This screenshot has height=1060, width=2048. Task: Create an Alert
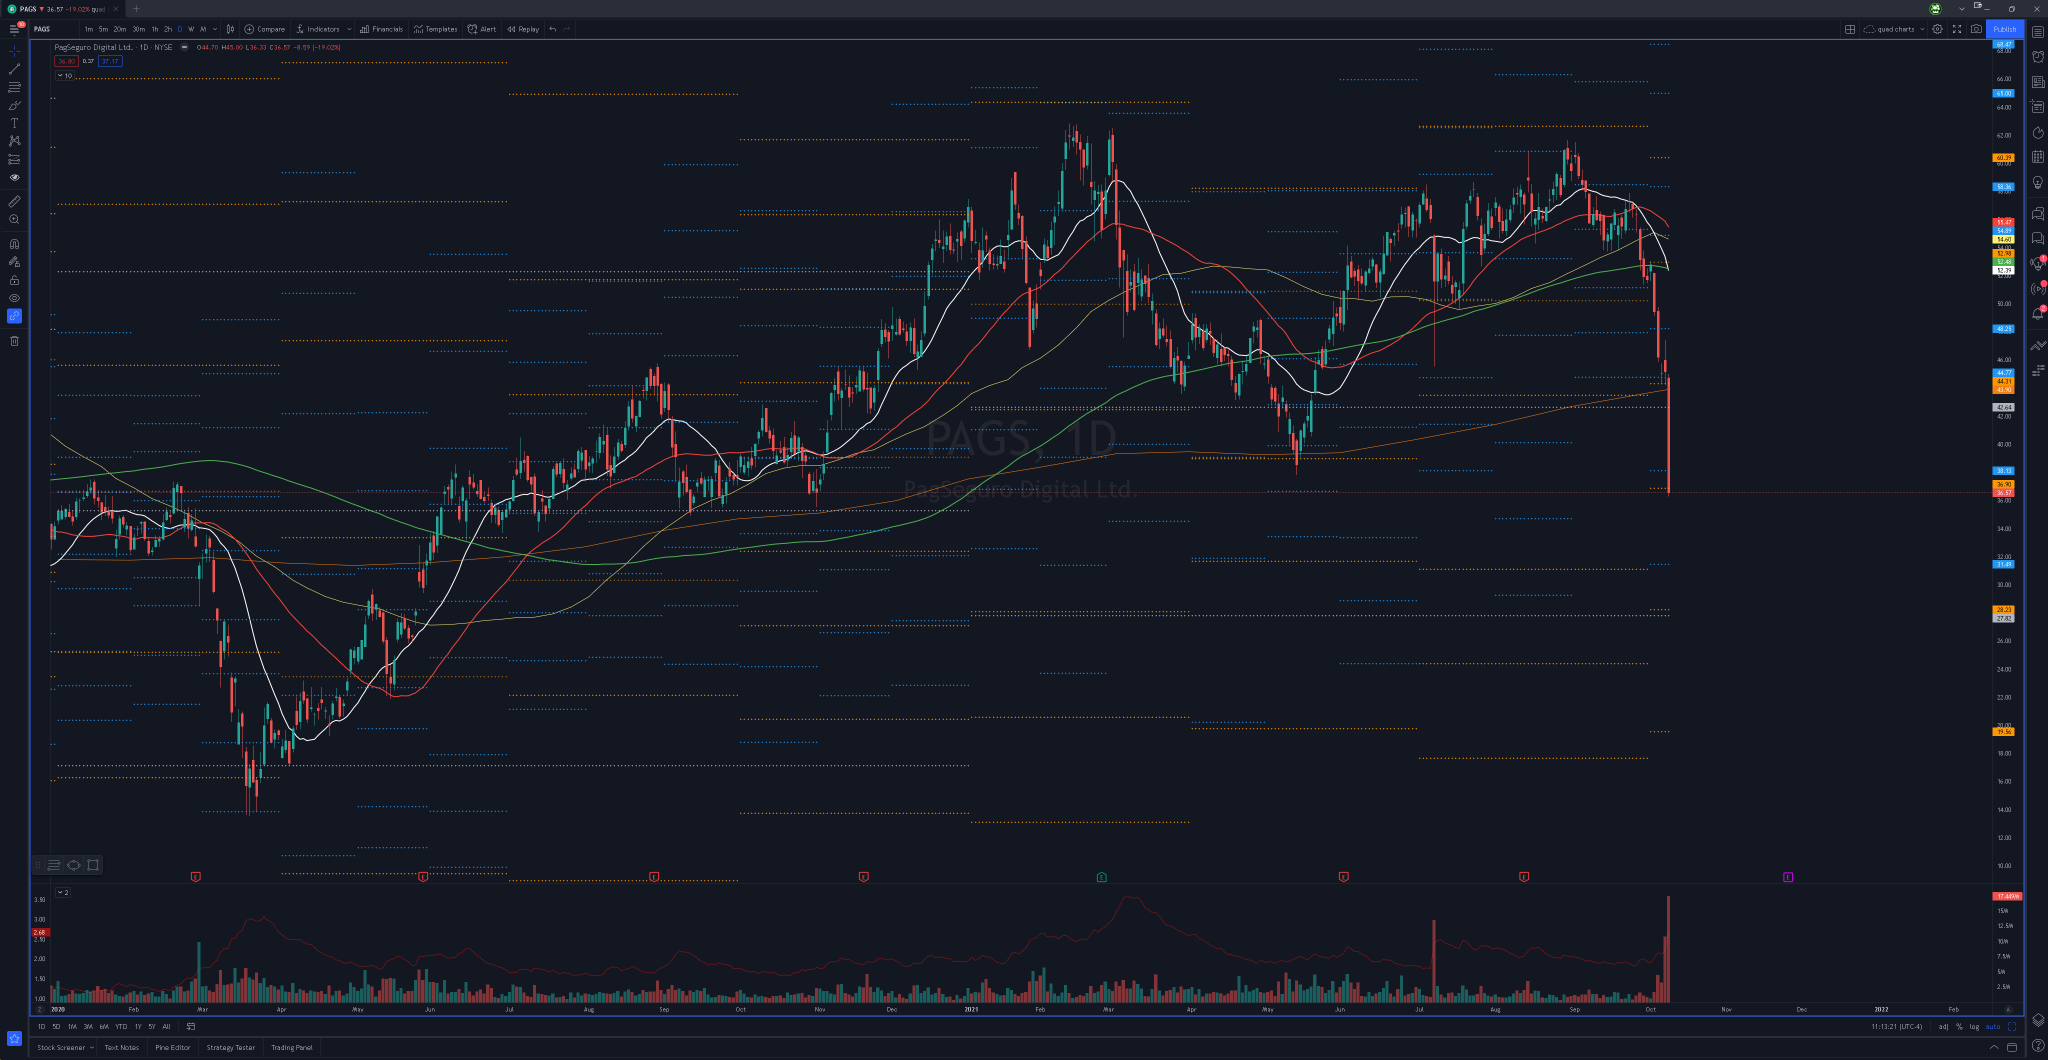tap(482, 29)
